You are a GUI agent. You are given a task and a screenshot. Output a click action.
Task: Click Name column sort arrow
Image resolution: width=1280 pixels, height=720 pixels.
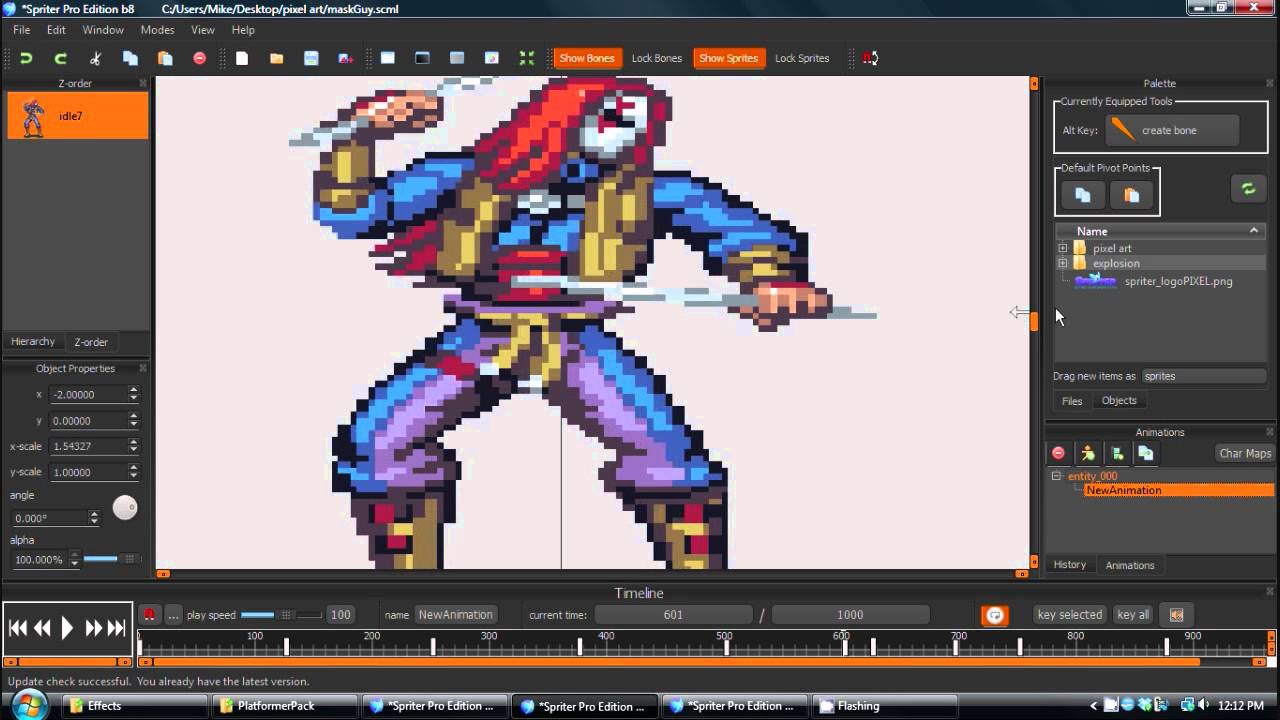1253,231
